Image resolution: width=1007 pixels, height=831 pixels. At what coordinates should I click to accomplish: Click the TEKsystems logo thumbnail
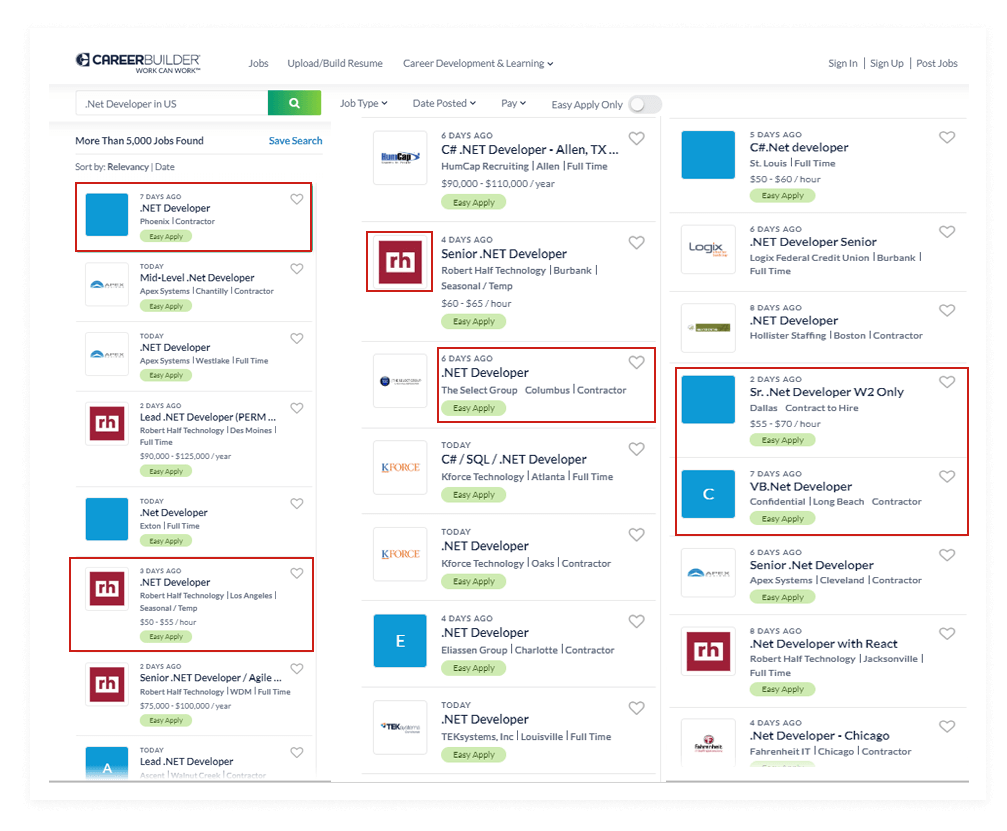[x=400, y=727]
